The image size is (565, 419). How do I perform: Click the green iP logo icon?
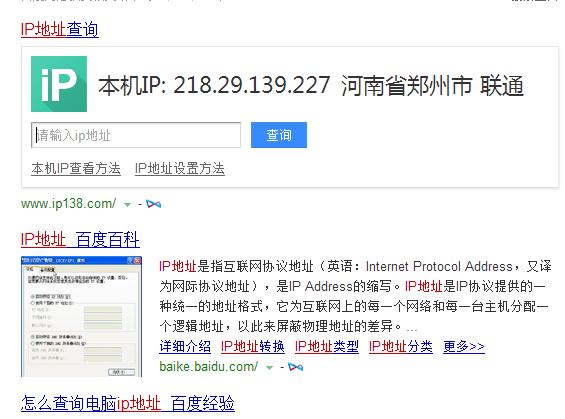59,84
